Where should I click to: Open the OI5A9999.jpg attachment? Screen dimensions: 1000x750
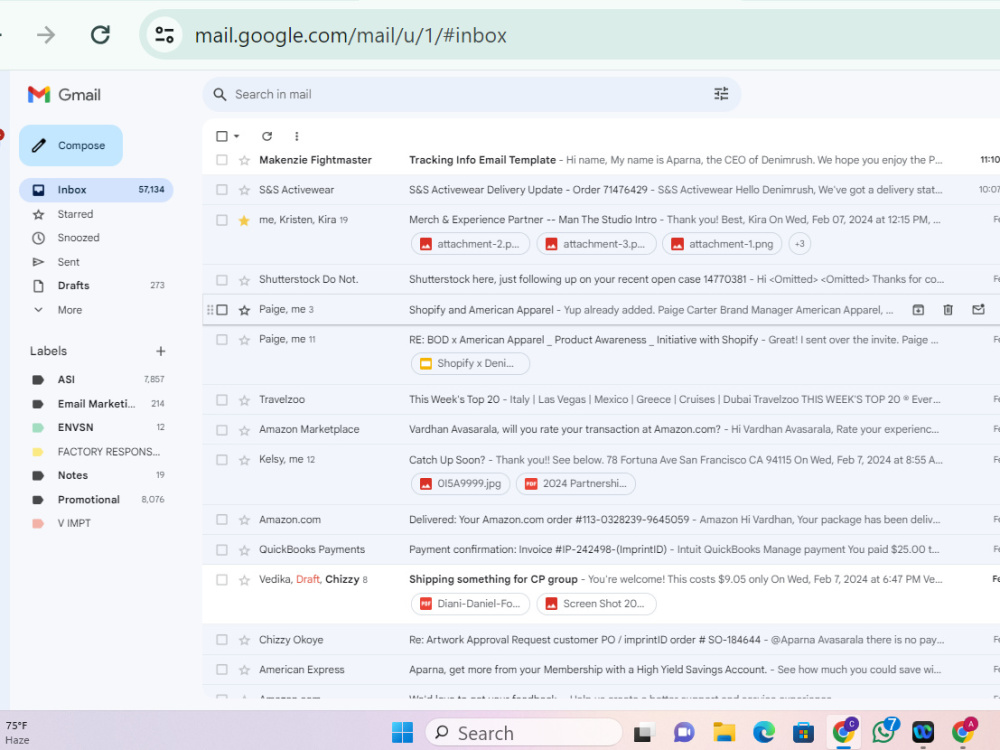click(x=460, y=483)
